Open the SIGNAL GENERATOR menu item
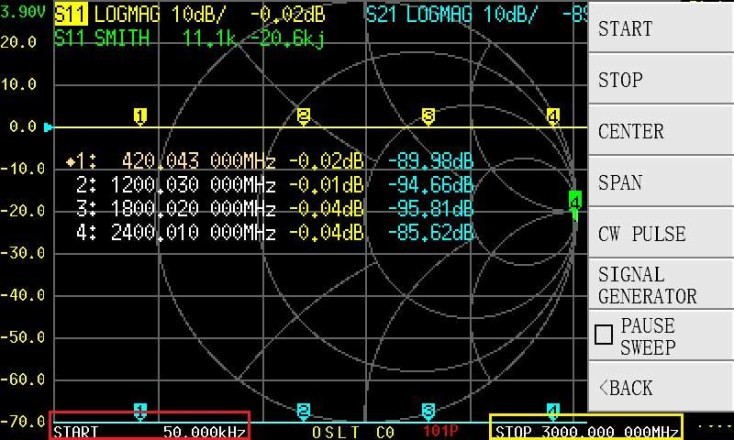734x440 pixels. [661, 284]
